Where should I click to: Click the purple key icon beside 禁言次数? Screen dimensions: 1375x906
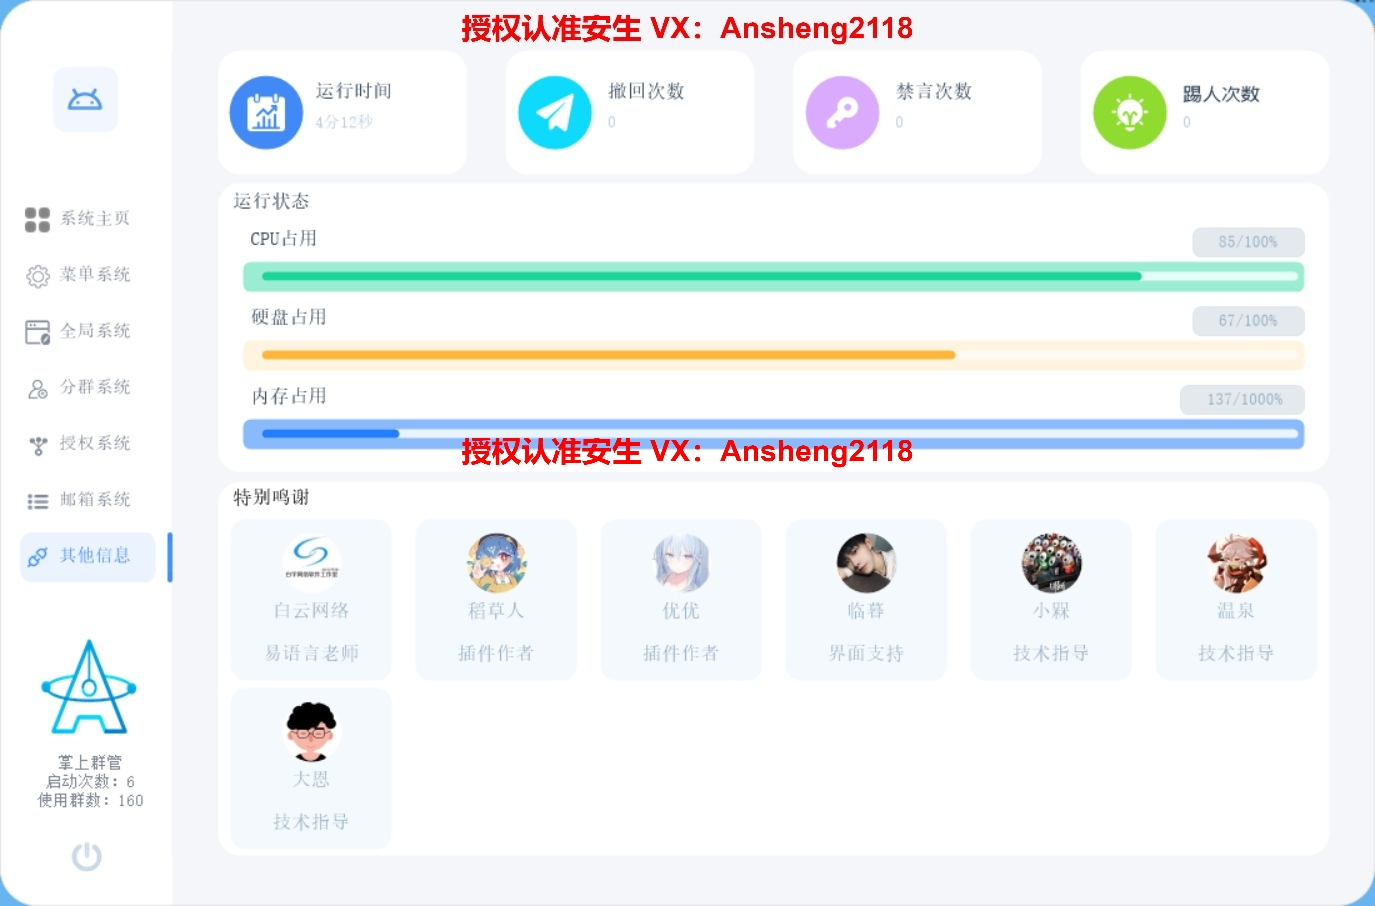(842, 113)
